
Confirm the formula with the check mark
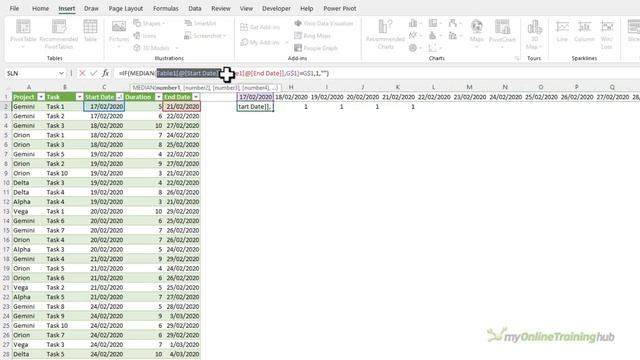click(x=93, y=73)
